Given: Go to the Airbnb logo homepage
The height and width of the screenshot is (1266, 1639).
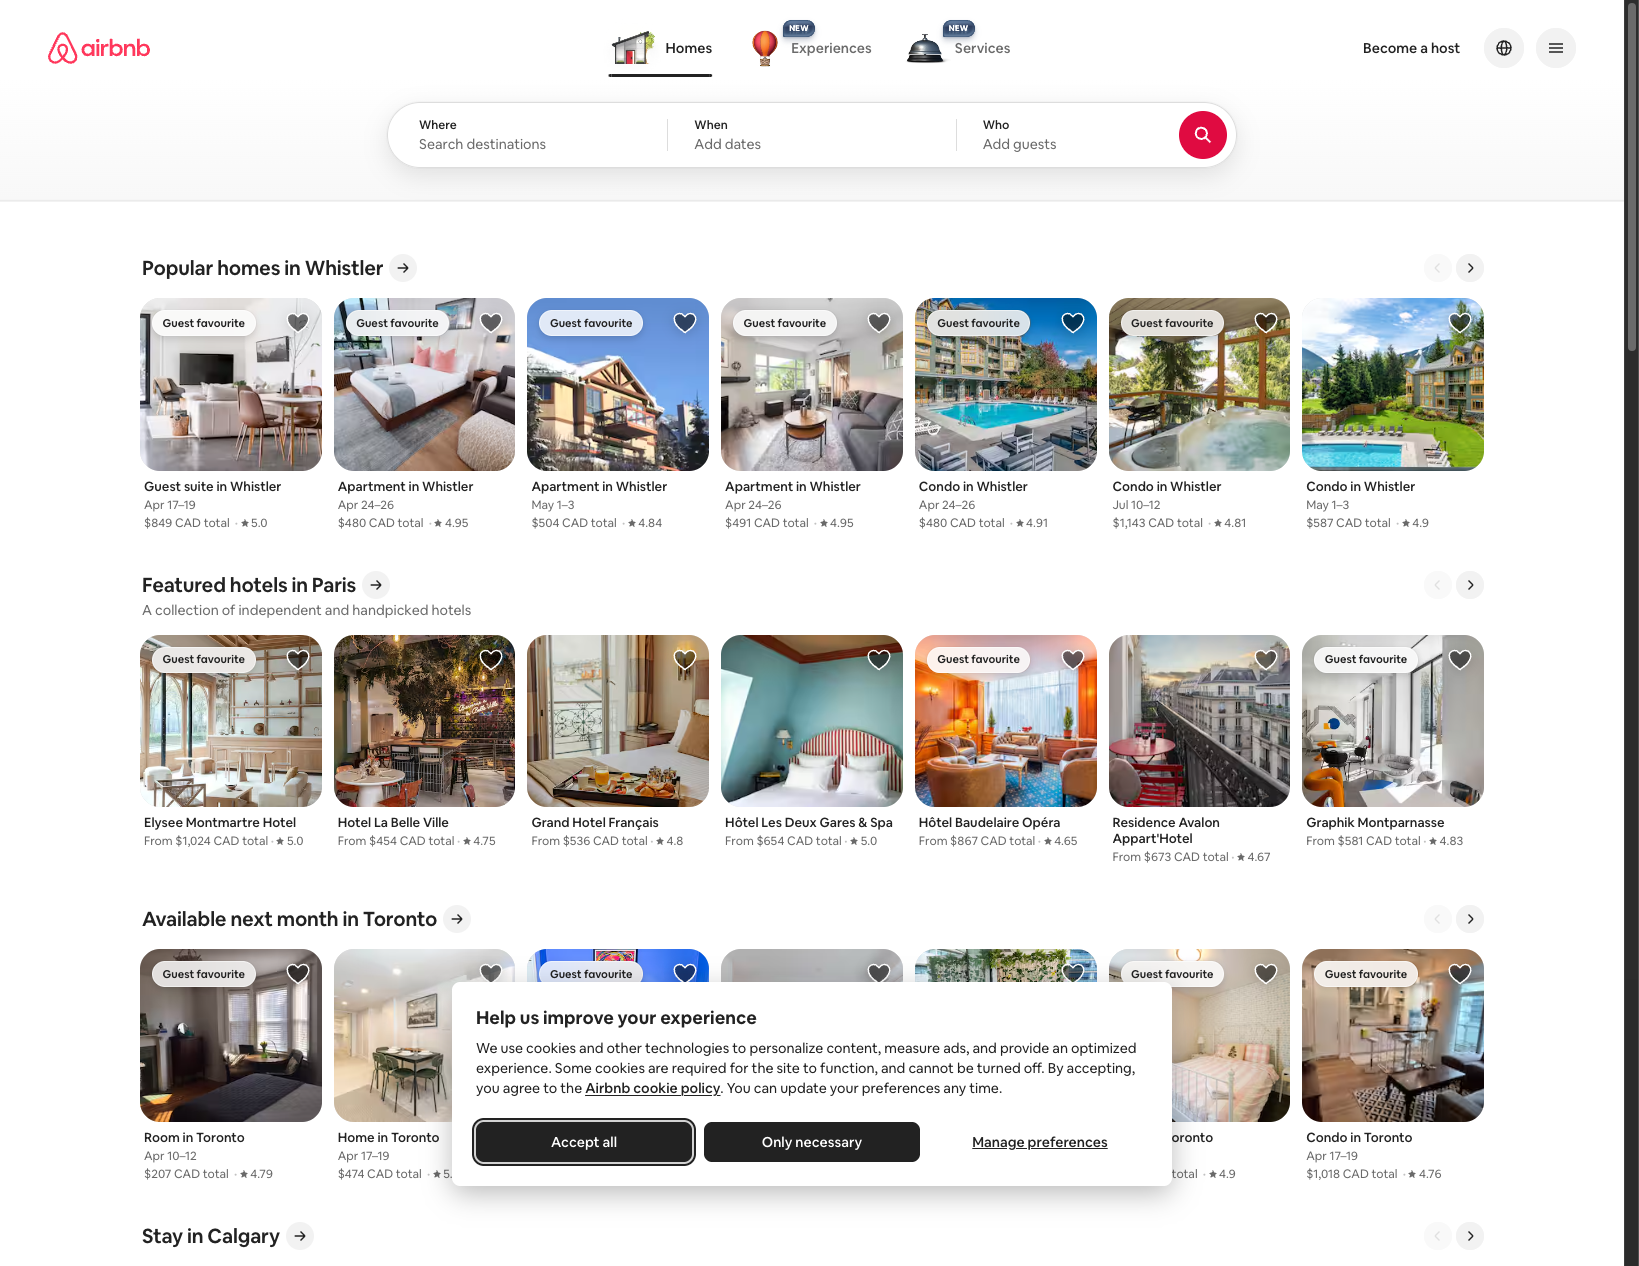Looking at the screenshot, I should point(99,48).
